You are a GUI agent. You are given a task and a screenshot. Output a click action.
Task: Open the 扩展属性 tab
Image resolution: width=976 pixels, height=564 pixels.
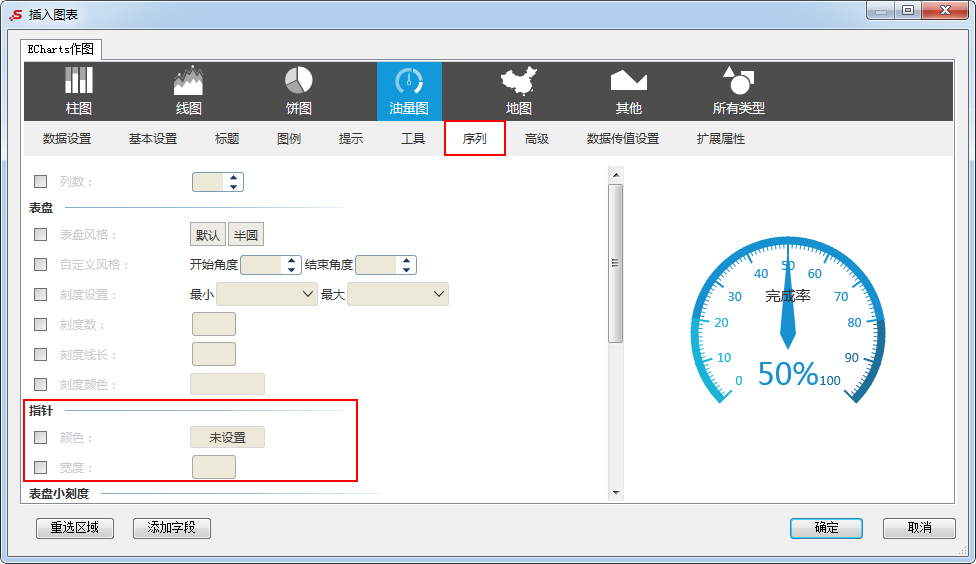(x=721, y=138)
